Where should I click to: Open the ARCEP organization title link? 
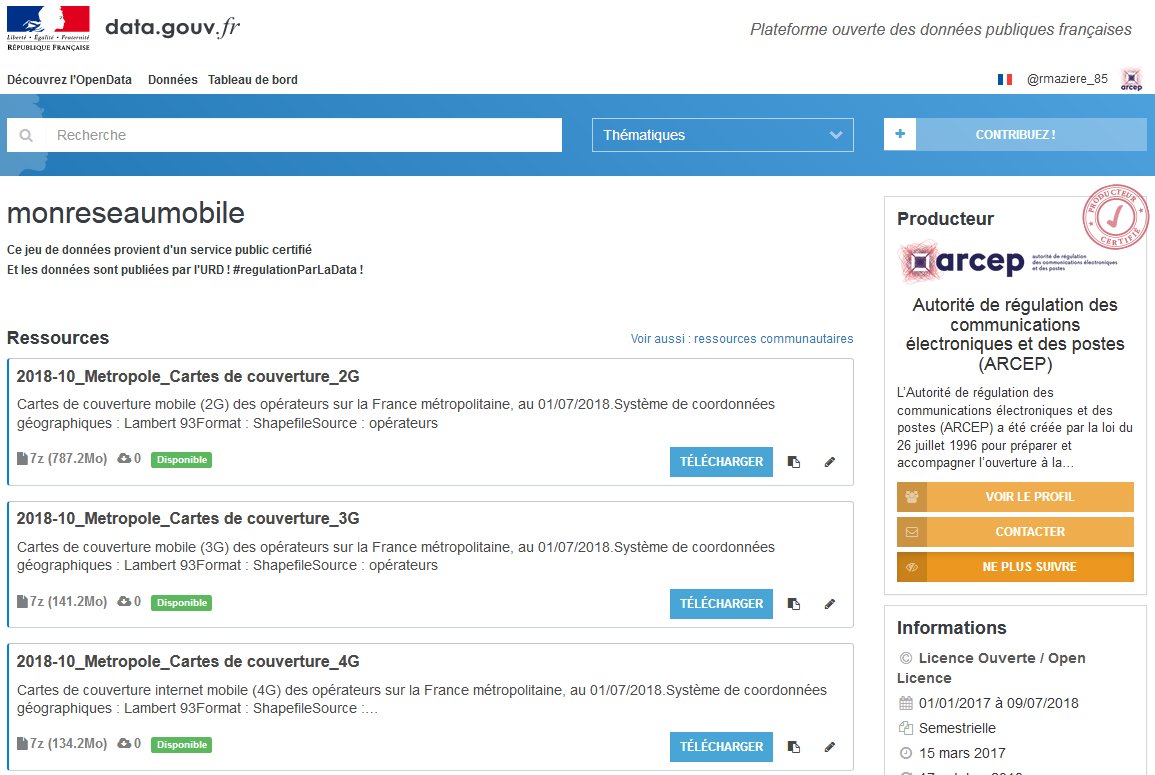pyautogui.click(x=1015, y=334)
